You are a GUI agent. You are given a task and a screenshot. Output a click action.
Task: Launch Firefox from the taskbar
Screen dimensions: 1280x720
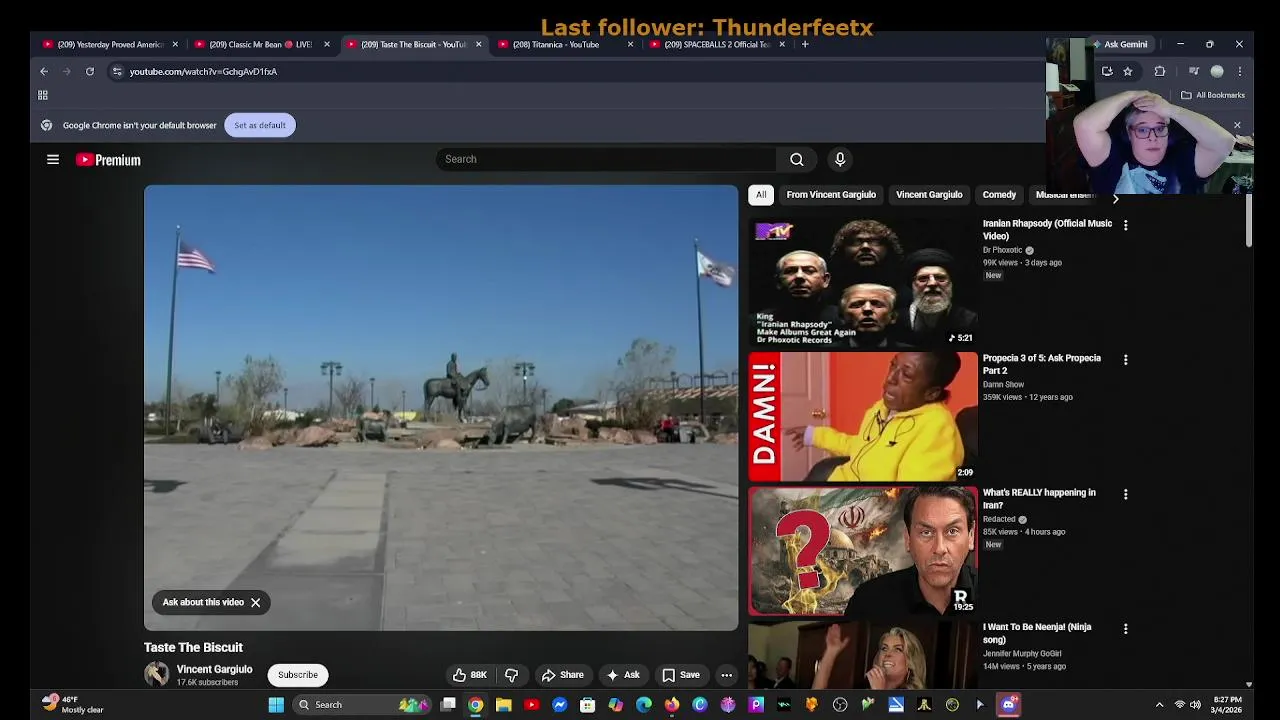[x=672, y=705]
